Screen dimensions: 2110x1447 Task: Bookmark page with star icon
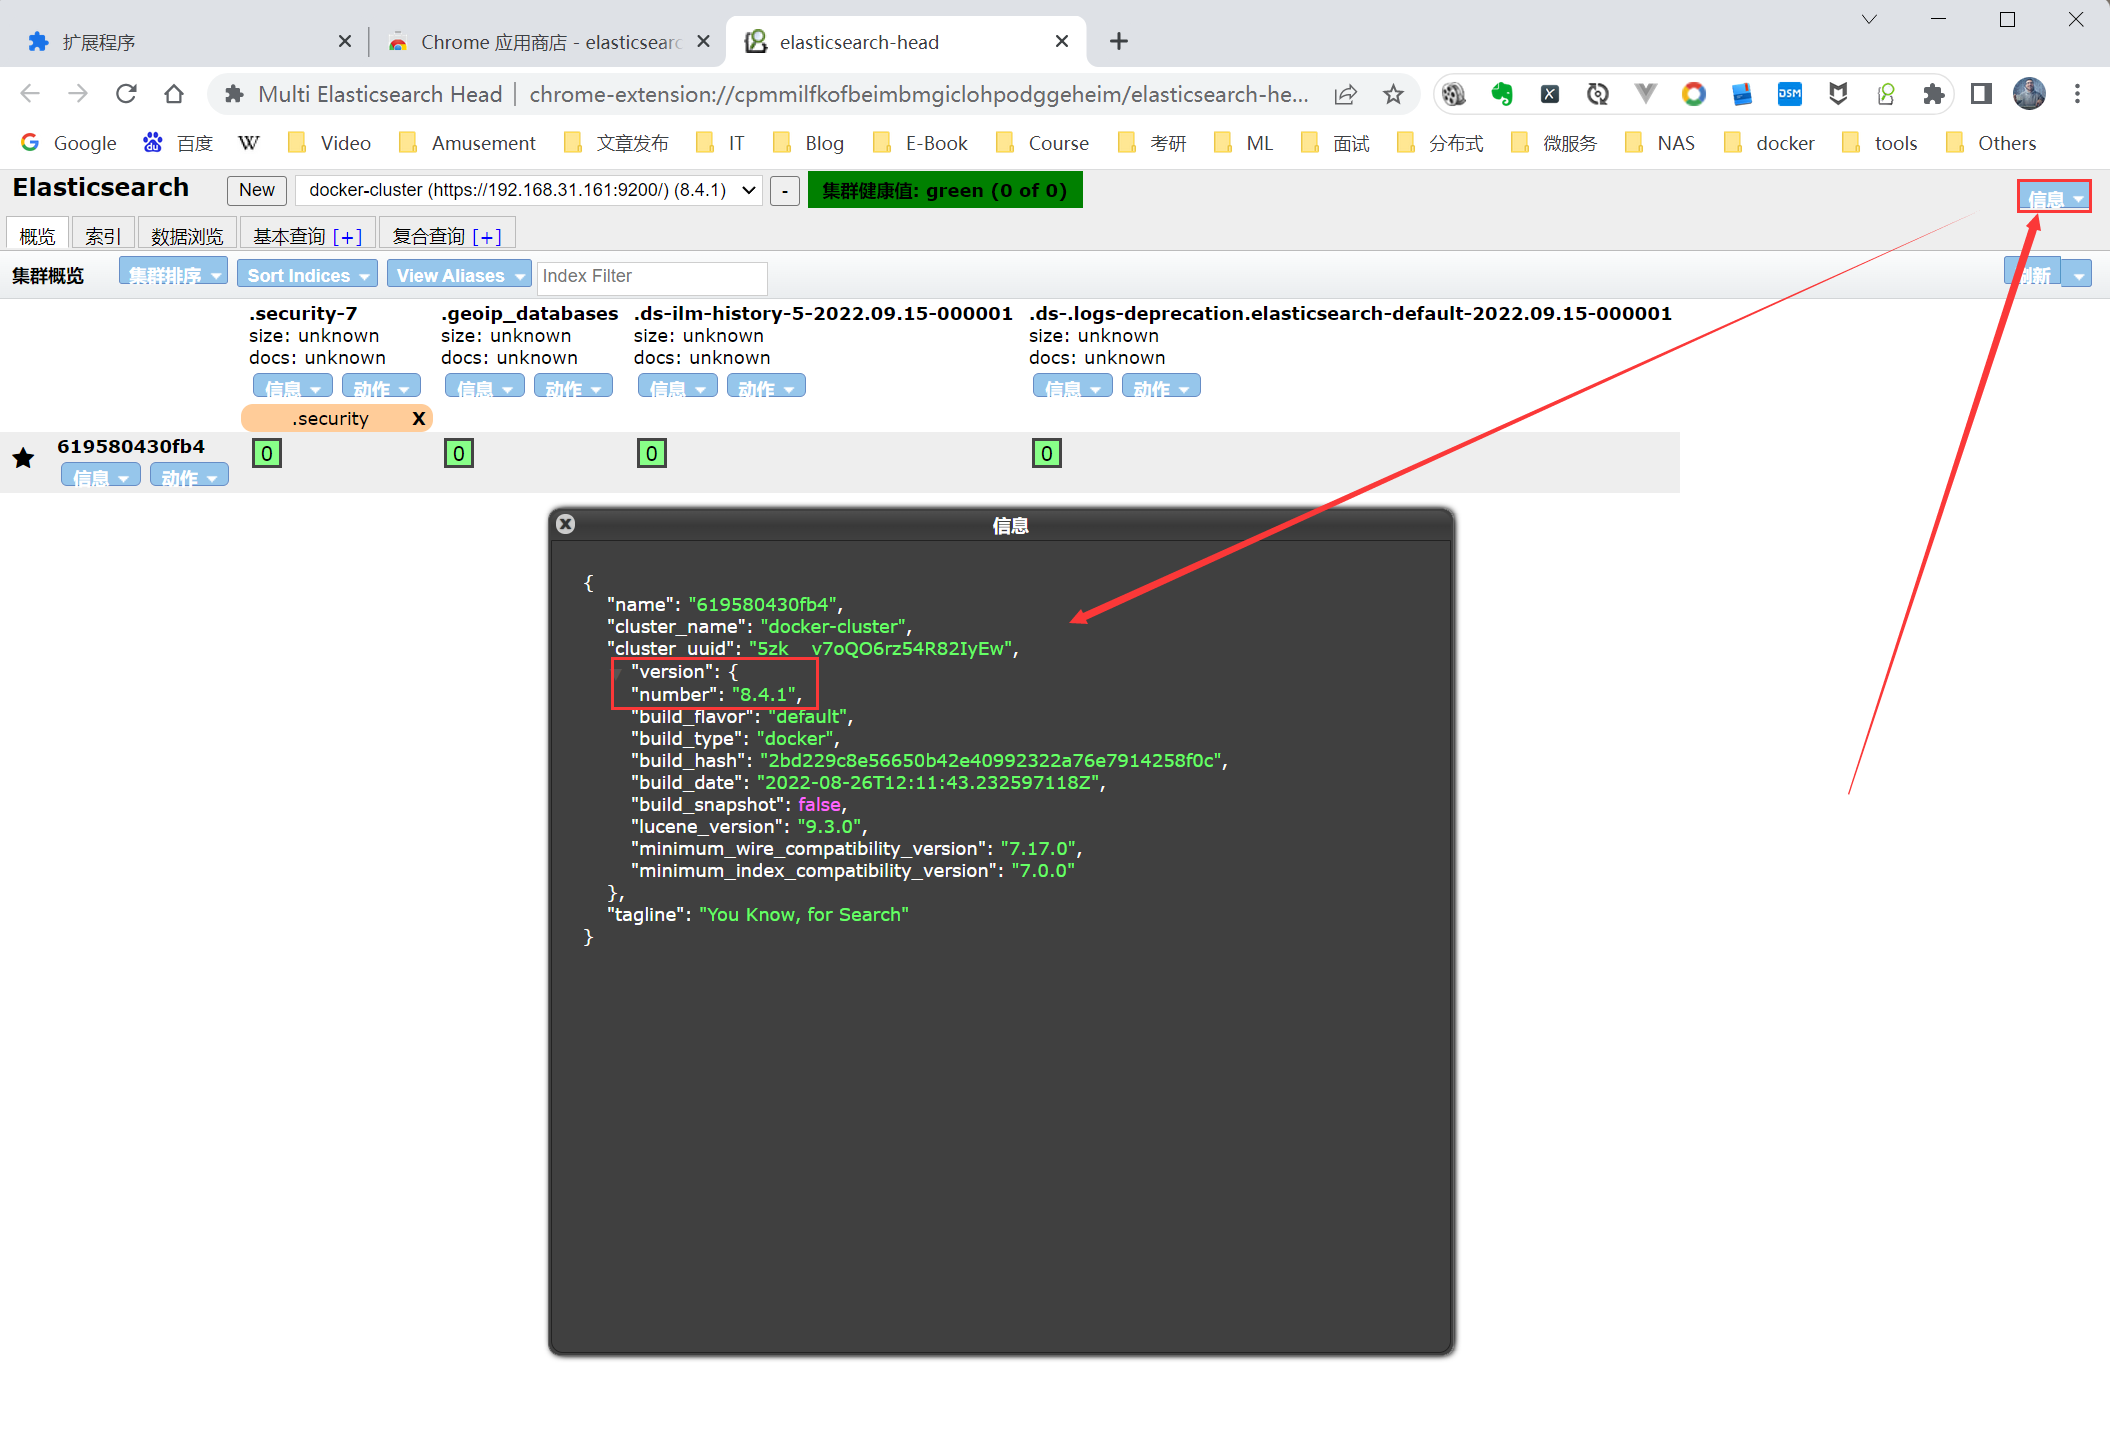[x=1393, y=94]
